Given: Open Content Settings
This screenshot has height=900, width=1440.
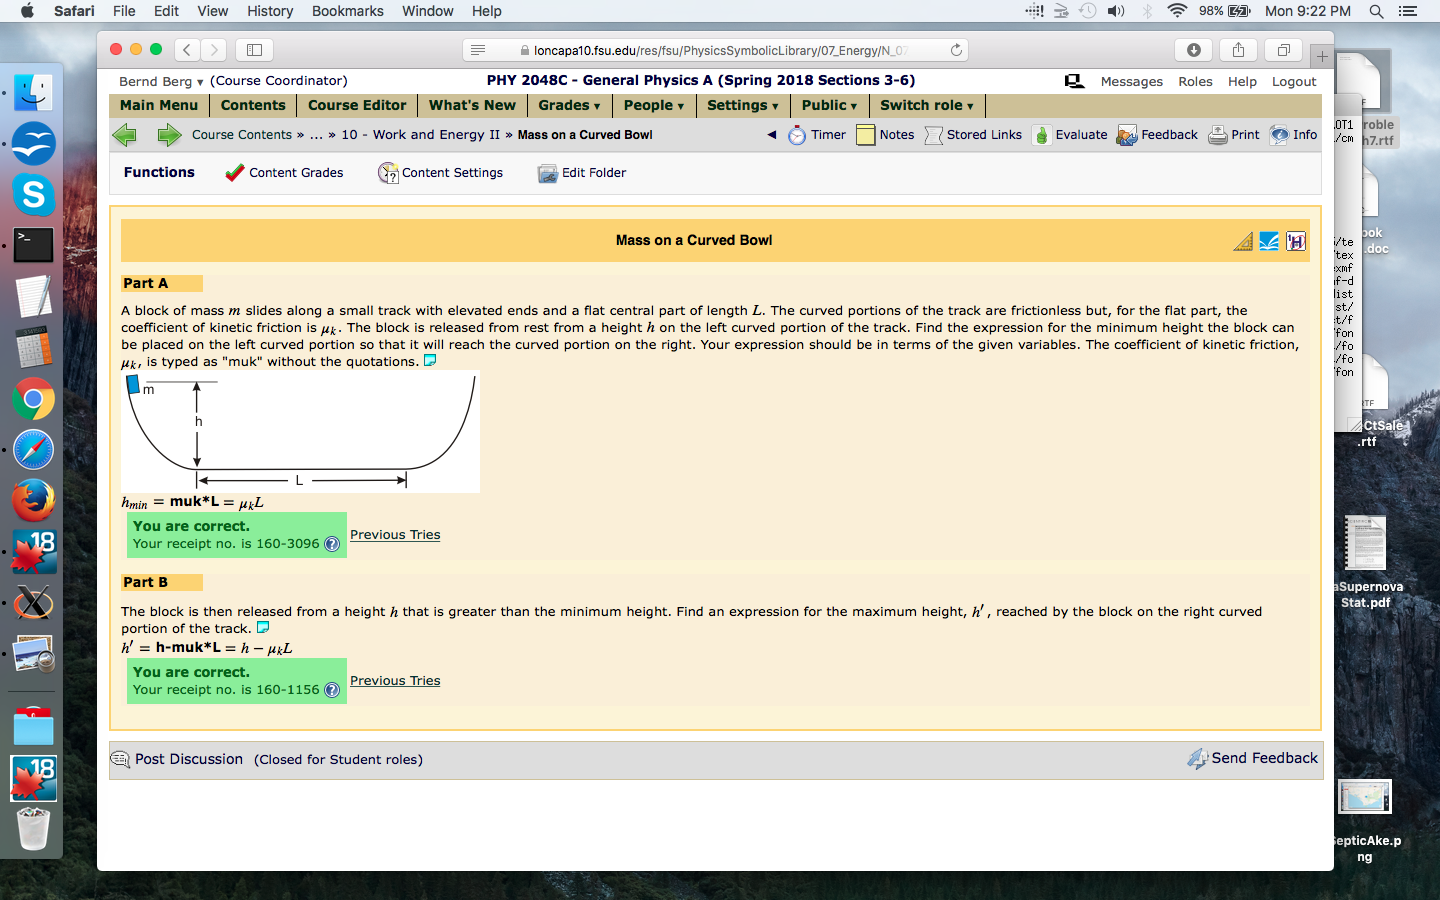Looking at the screenshot, I should click(440, 173).
